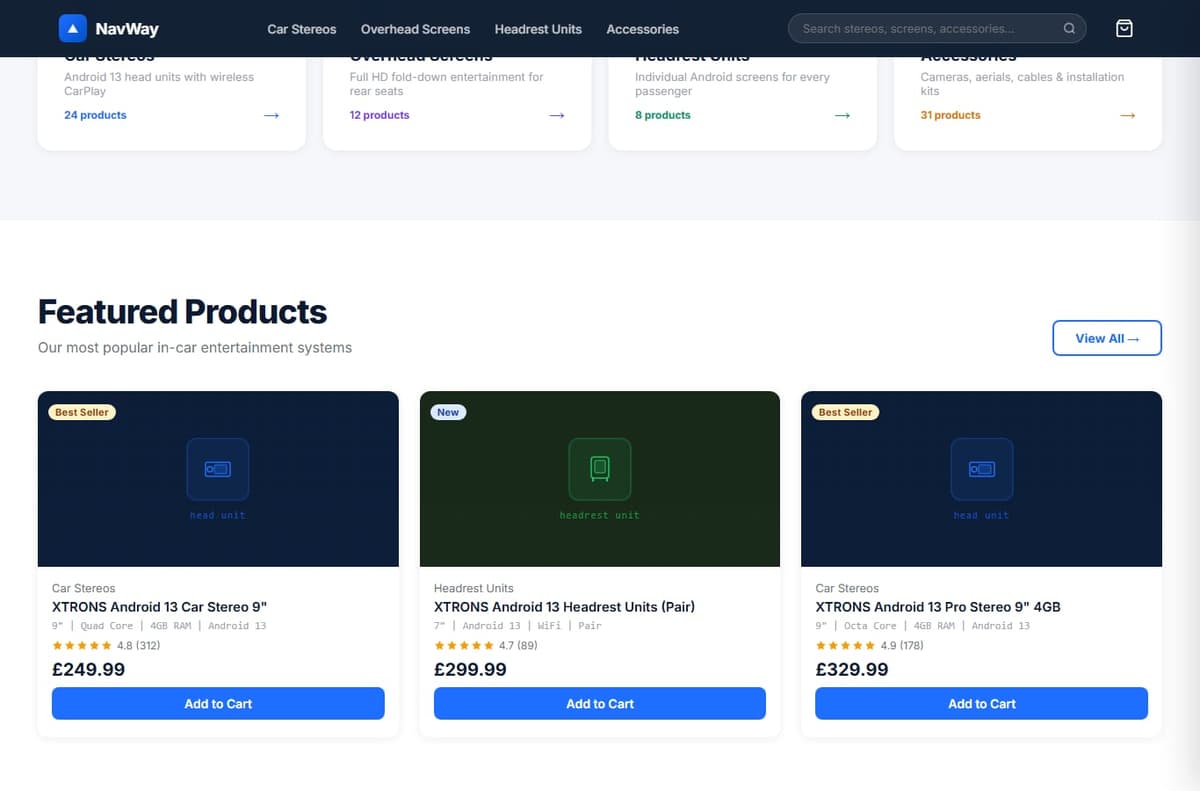The height and width of the screenshot is (791, 1200).
Task: Open Accessories navigation menu
Action: coord(642,29)
